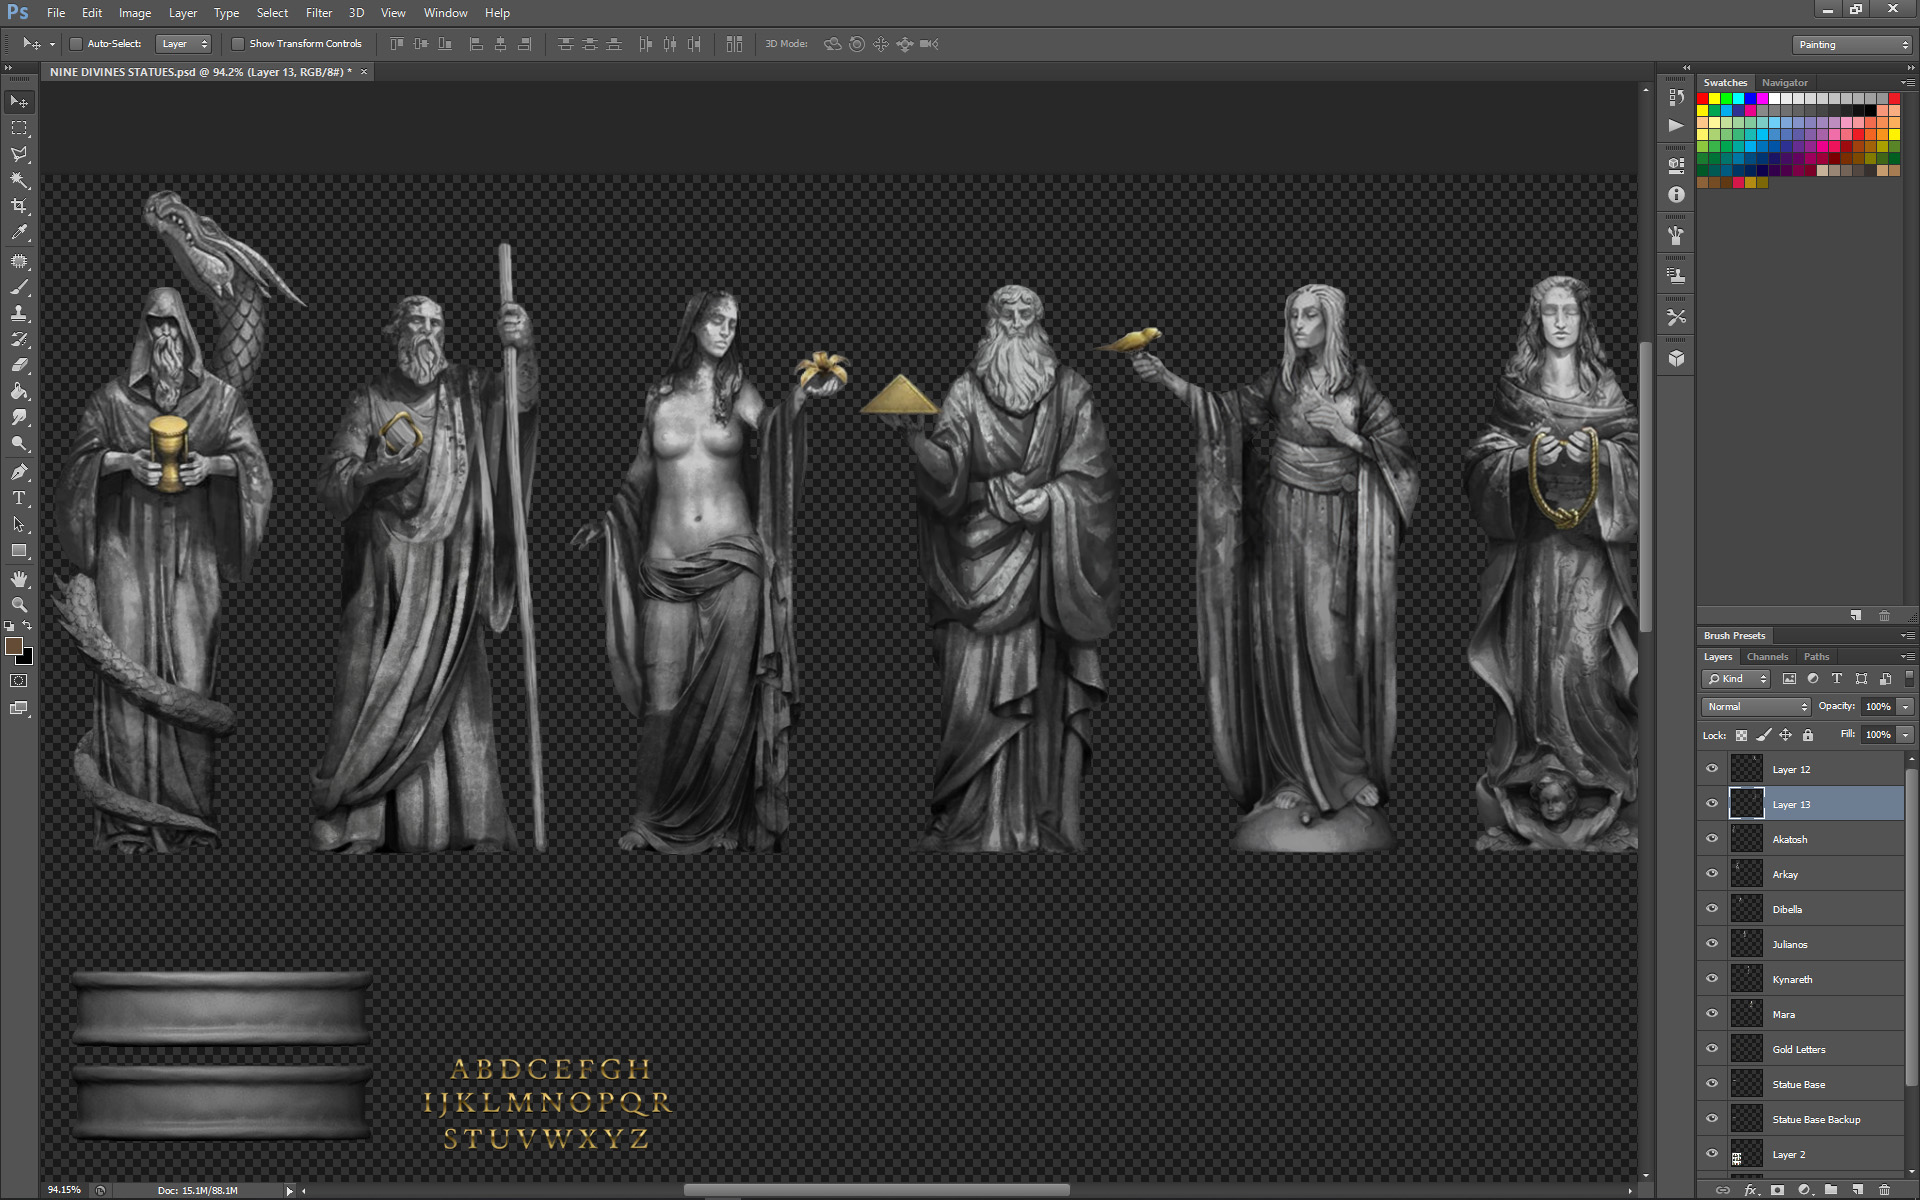1920x1200 pixels.
Task: Hide the Statue Base Backup layer
Action: pyautogui.click(x=1712, y=1119)
